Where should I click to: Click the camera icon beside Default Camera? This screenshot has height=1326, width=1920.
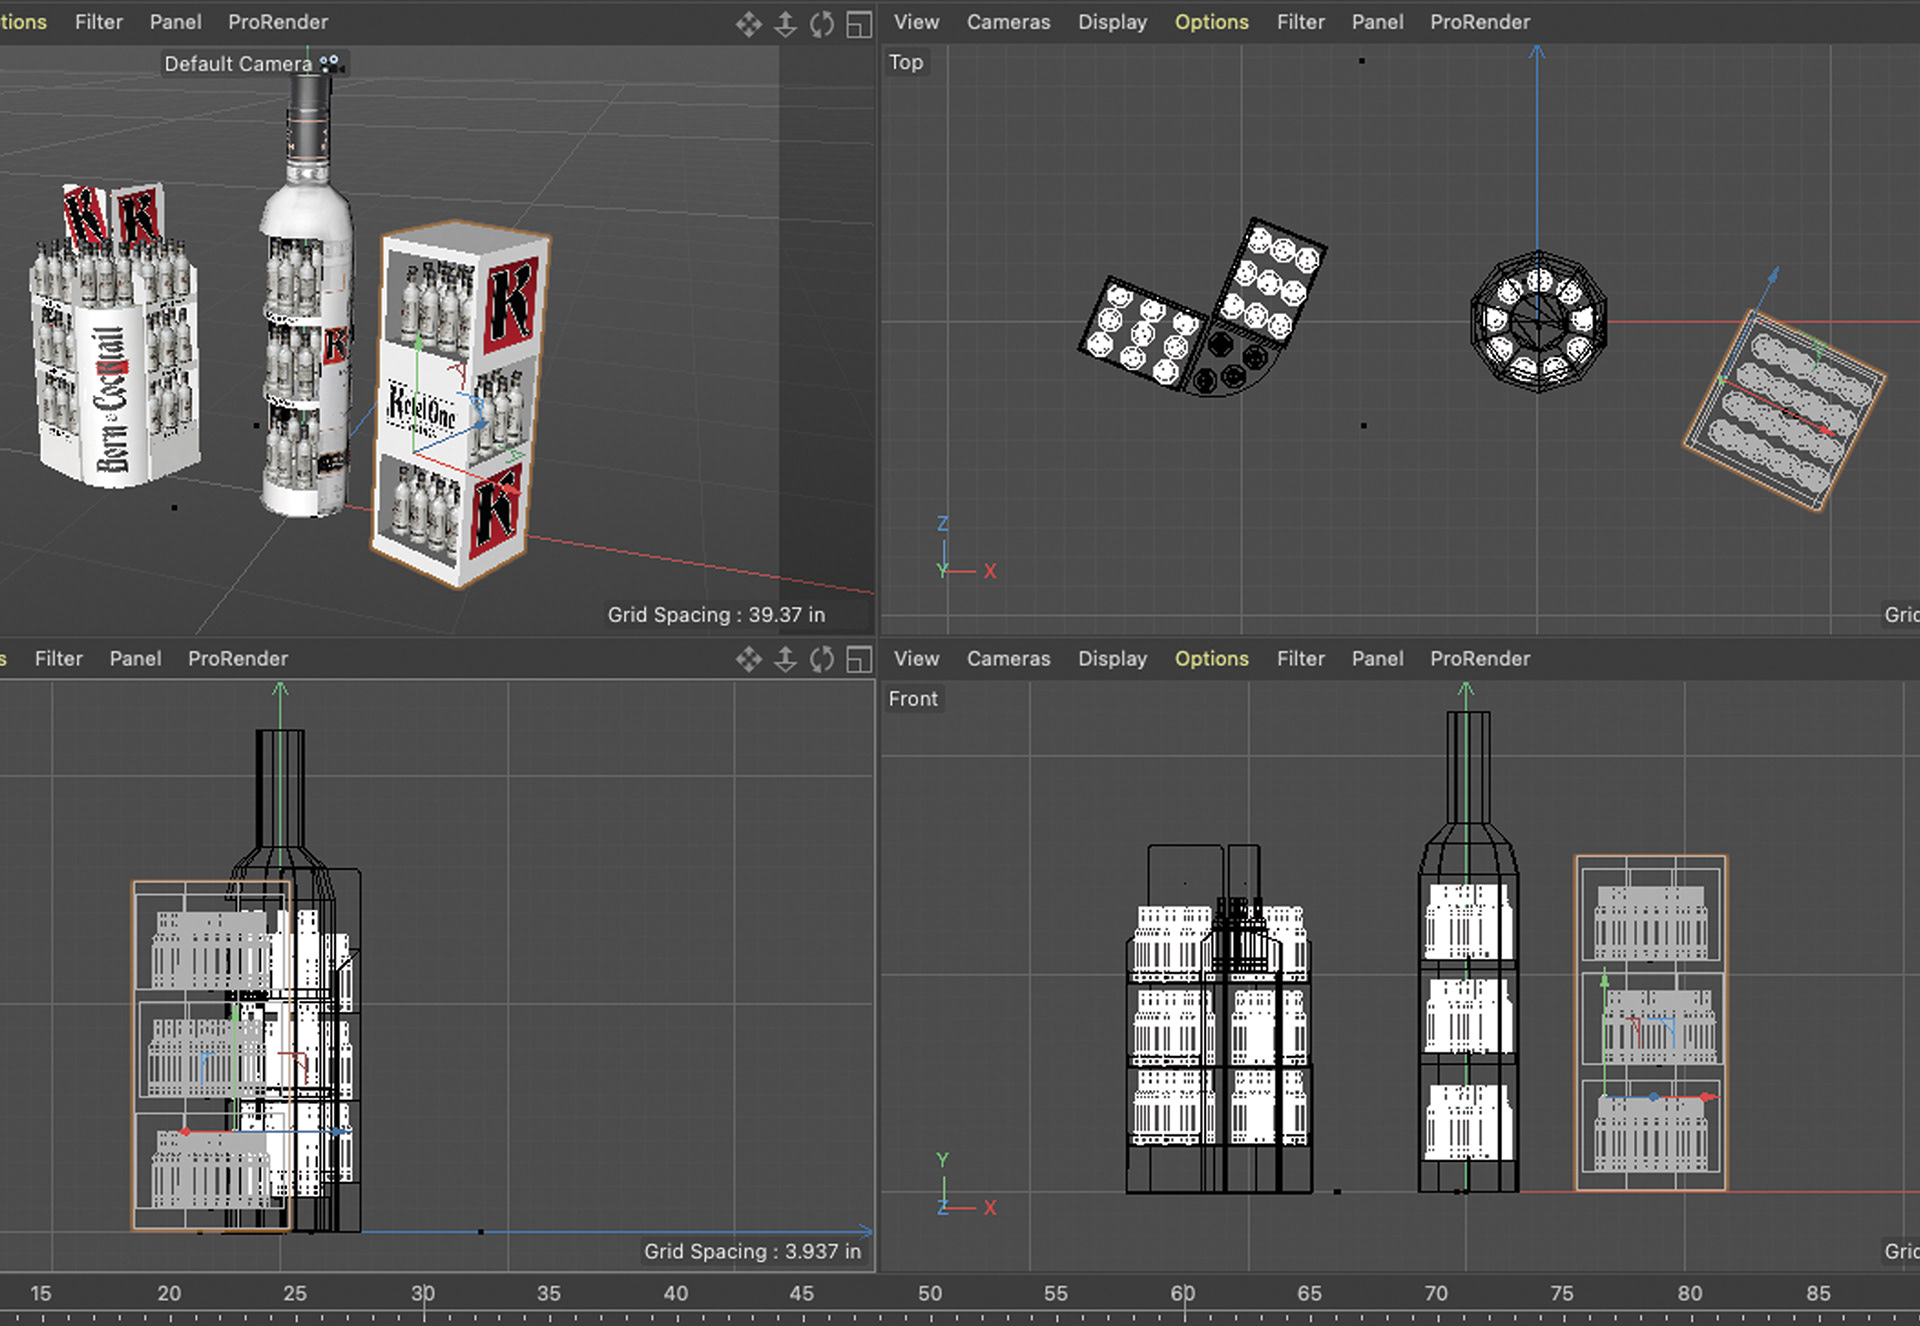pyautogui.click(x=330, y=63)
